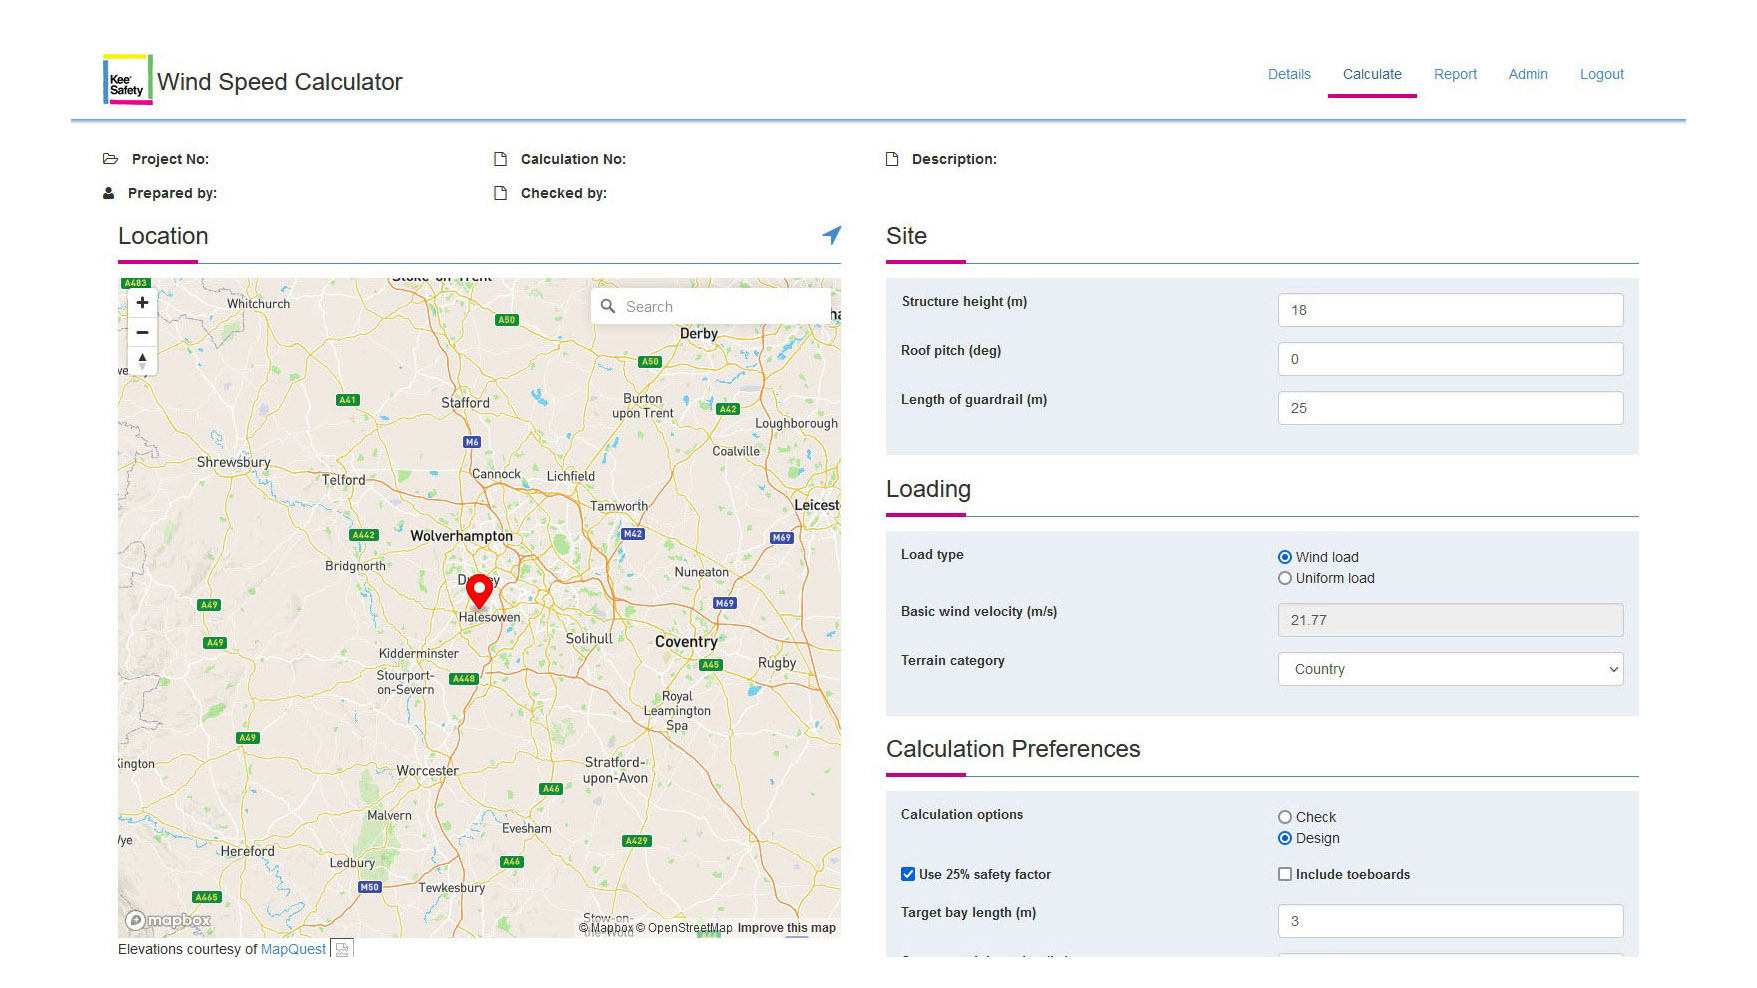Zoom in on the map

point(142,303)
